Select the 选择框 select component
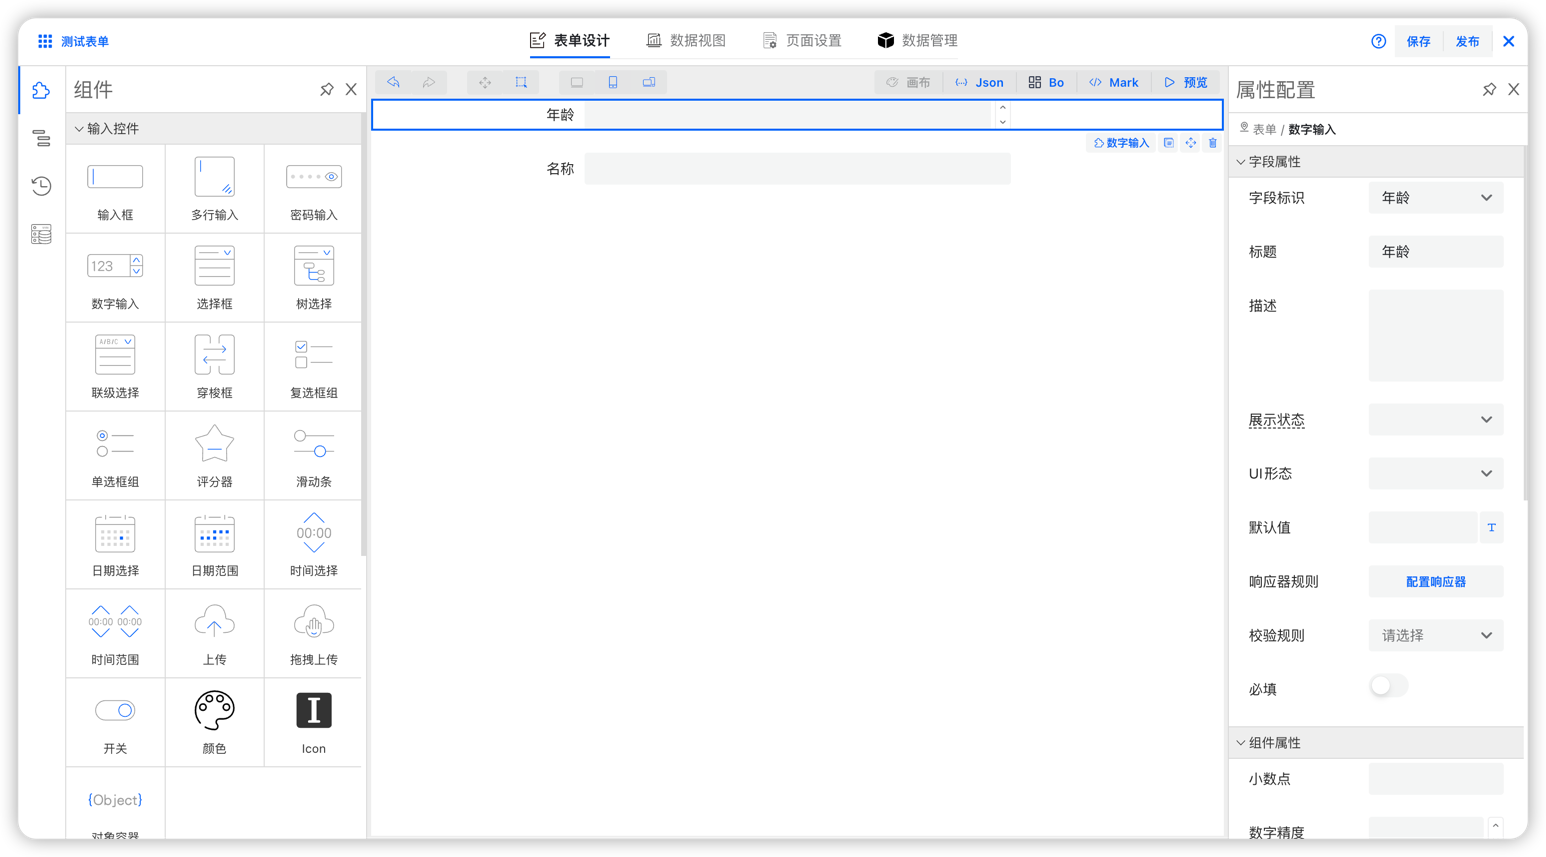 (214, 278)
